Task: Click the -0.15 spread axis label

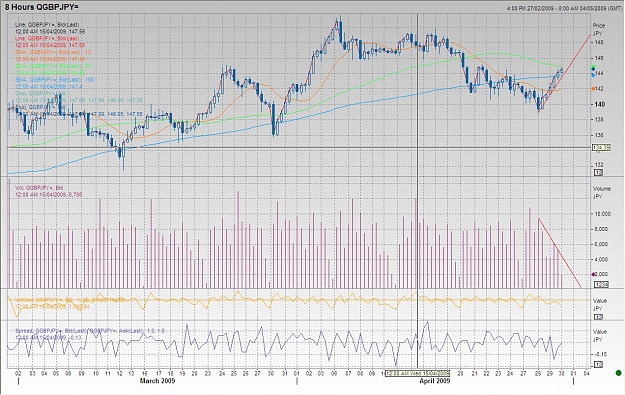Action: point(601,354)
